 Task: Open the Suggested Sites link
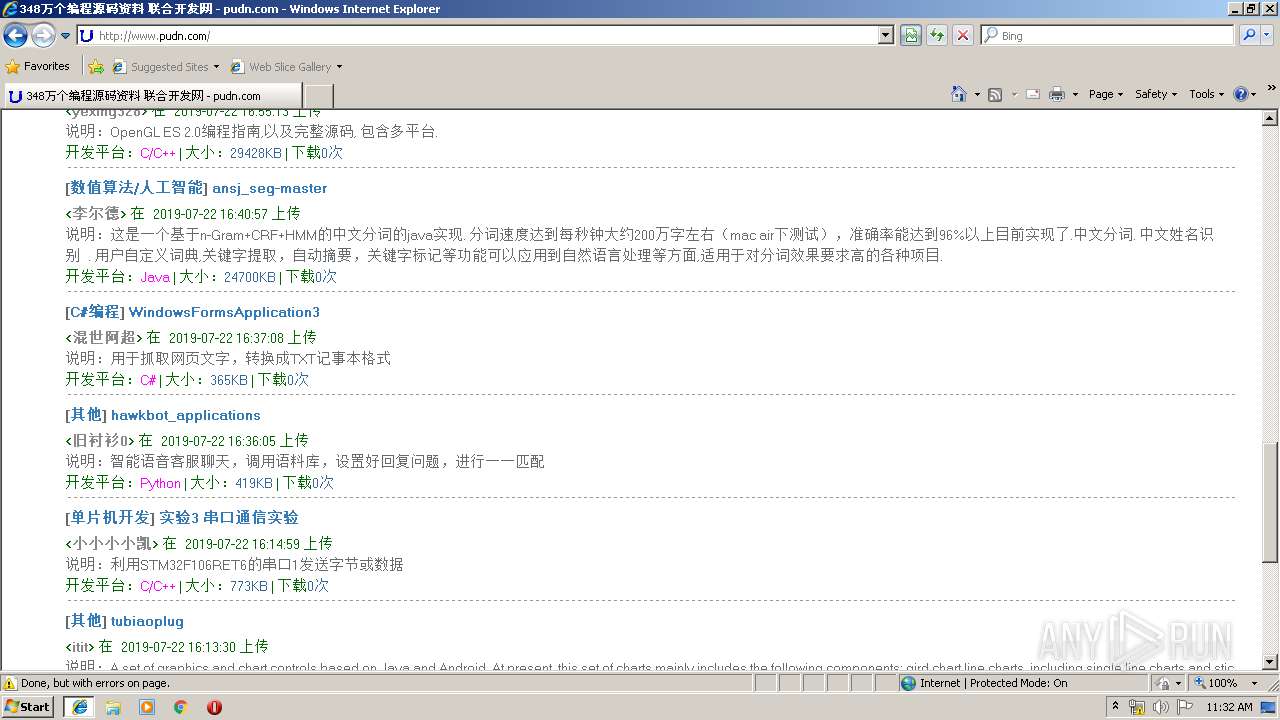tap(165, 67)
